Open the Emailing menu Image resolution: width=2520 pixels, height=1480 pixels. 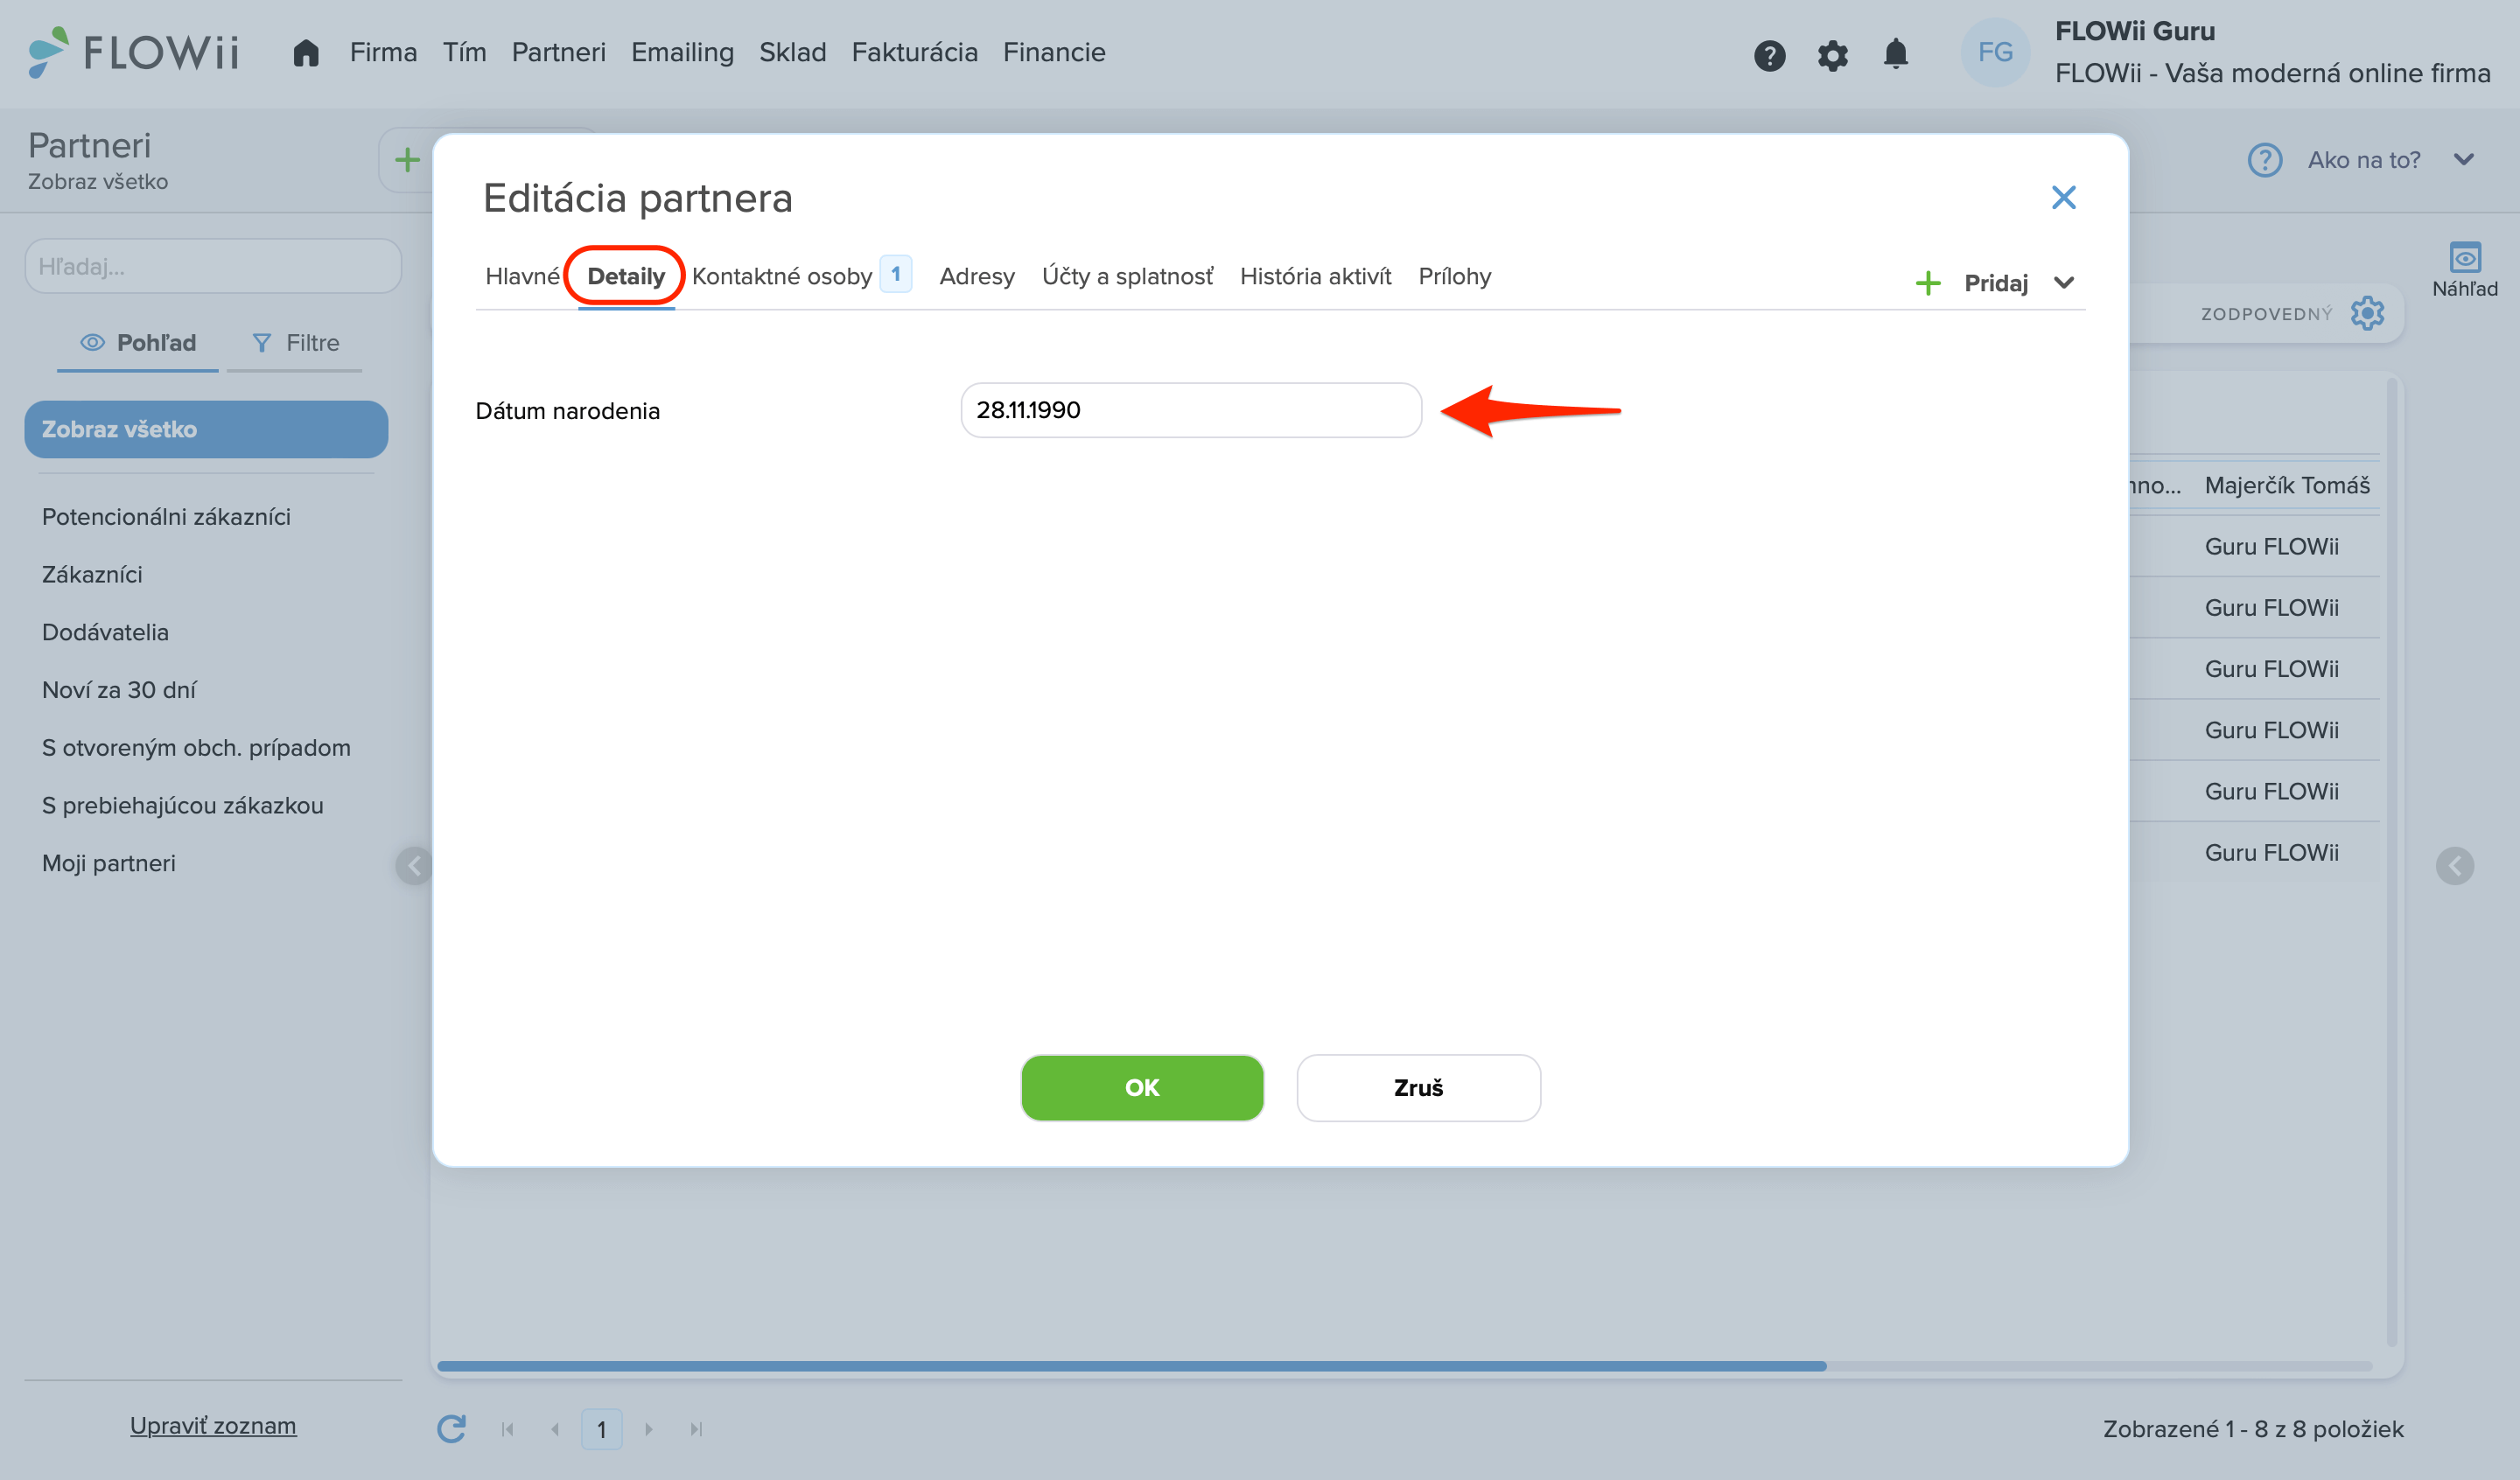point(682,52)
